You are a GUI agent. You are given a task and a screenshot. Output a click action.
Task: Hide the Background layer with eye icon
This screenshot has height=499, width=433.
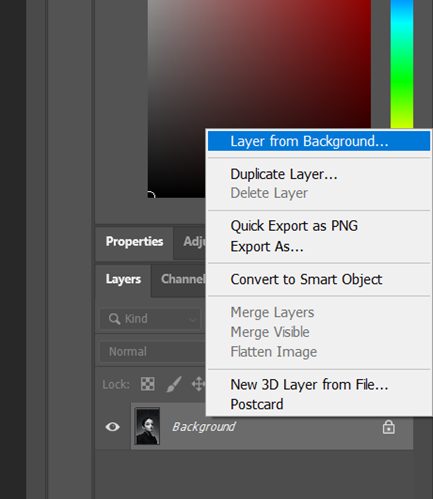coord(112,427)
